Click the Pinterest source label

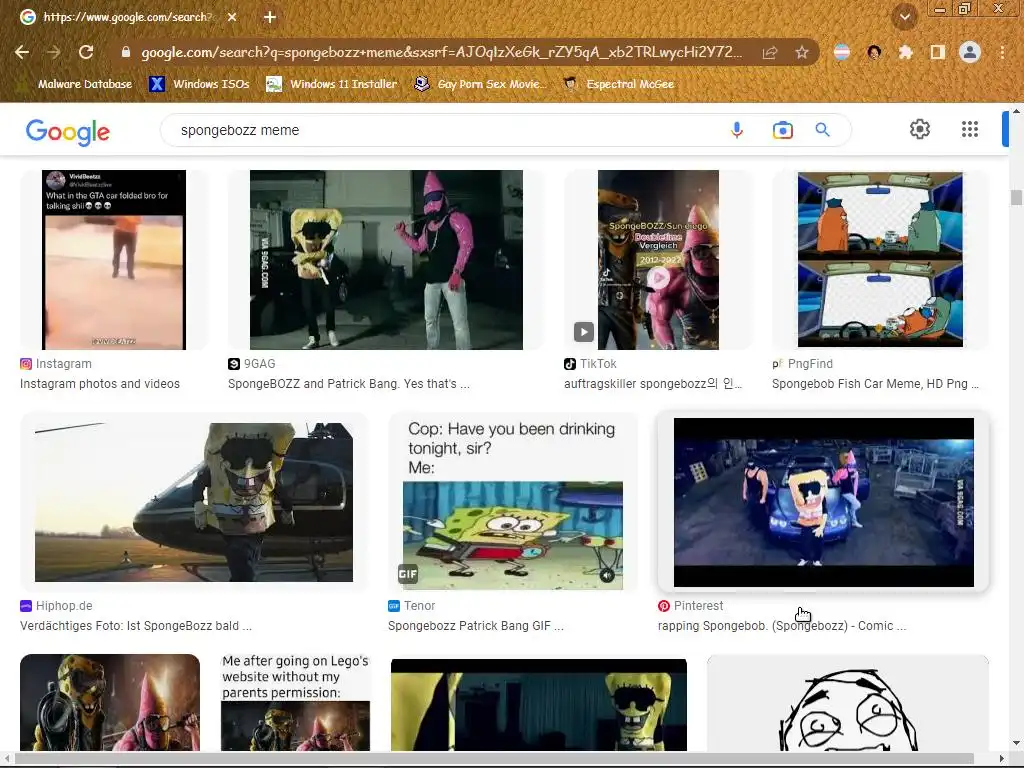coord(691,605)
